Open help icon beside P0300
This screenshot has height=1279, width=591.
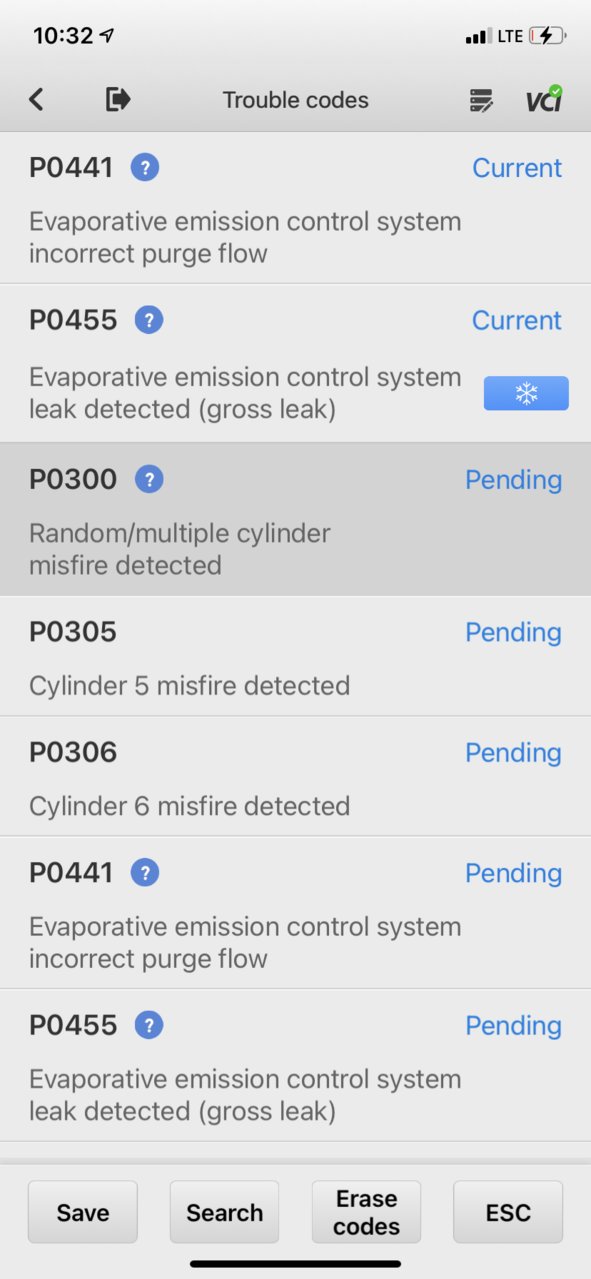click(149, 480)
